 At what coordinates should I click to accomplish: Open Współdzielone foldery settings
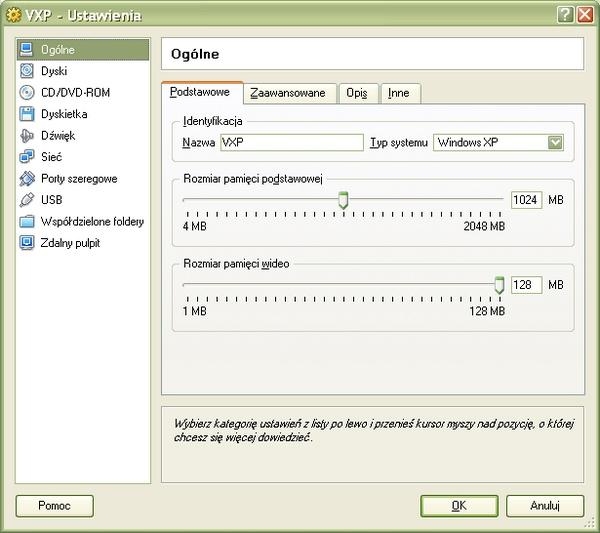pyautogui.click(x=92, y=222)
